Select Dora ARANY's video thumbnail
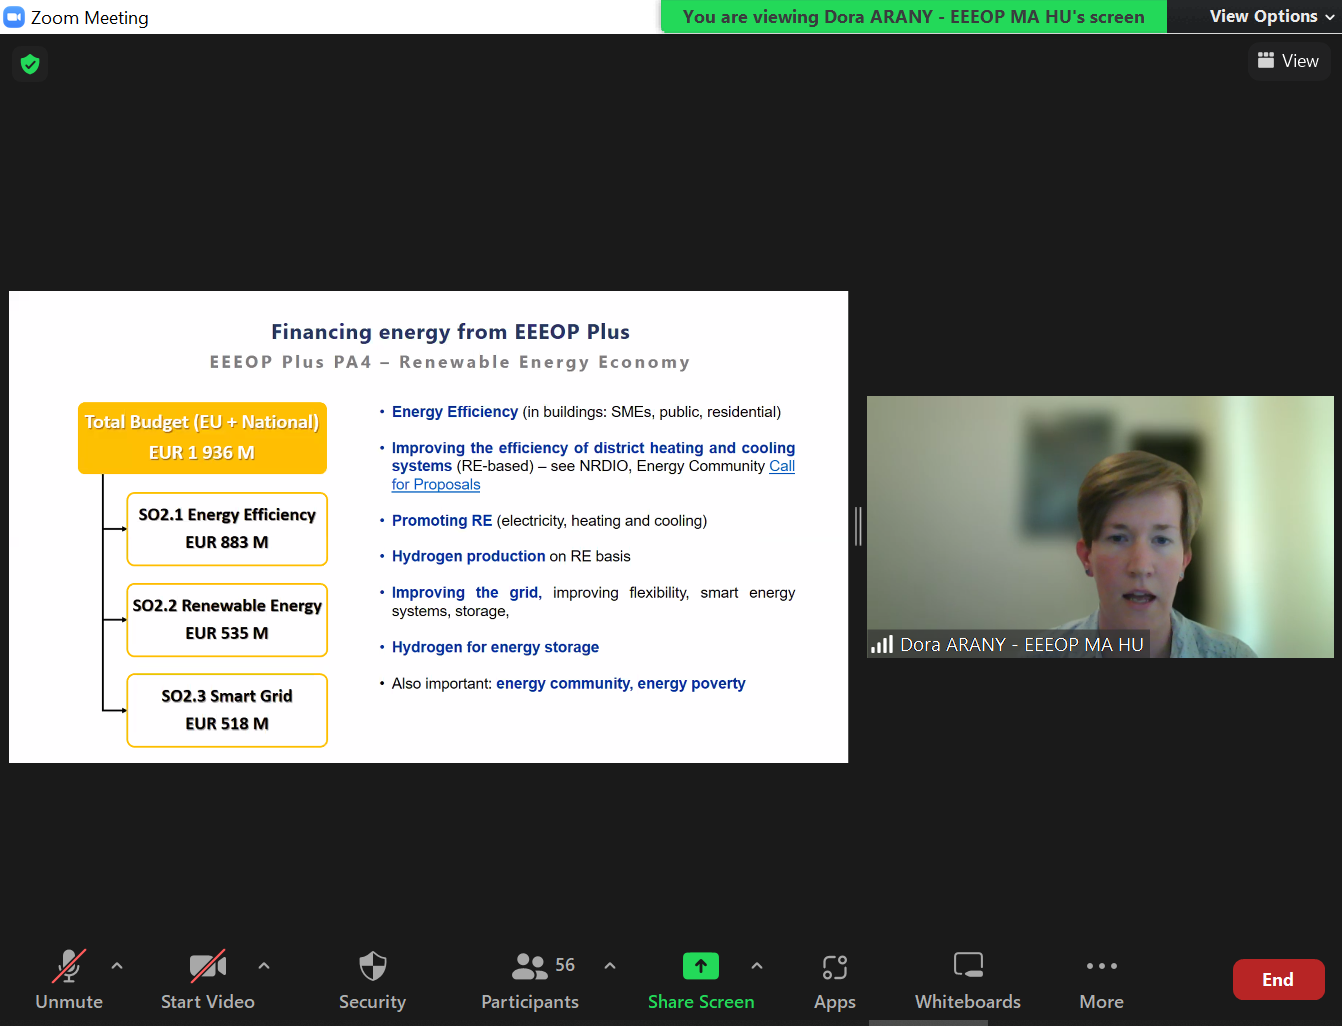1342x1026 pixels. click(1100, 526)
